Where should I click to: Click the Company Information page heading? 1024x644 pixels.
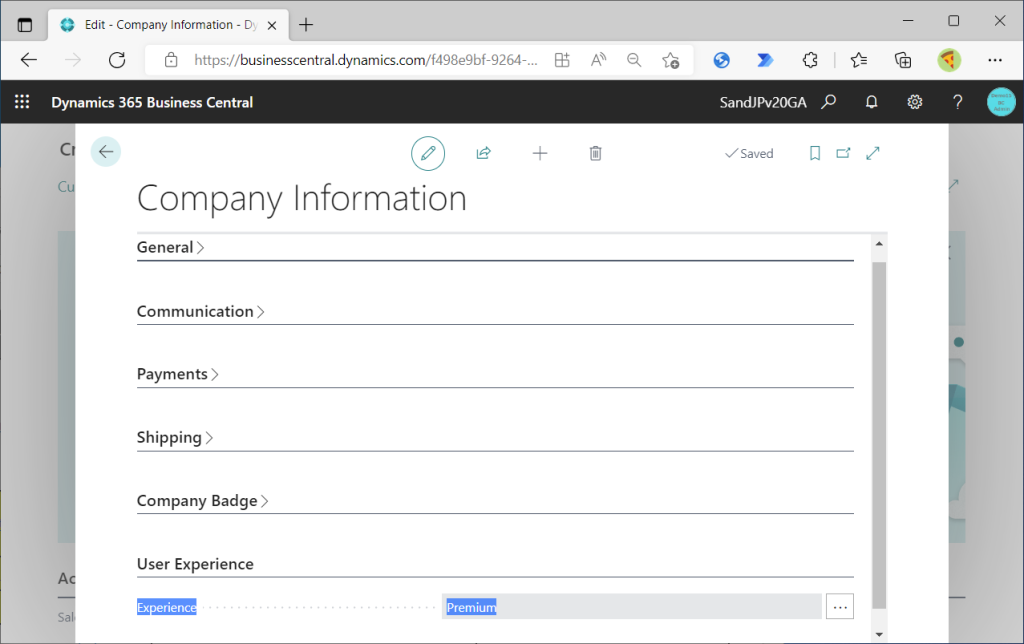tap(302, 198)
